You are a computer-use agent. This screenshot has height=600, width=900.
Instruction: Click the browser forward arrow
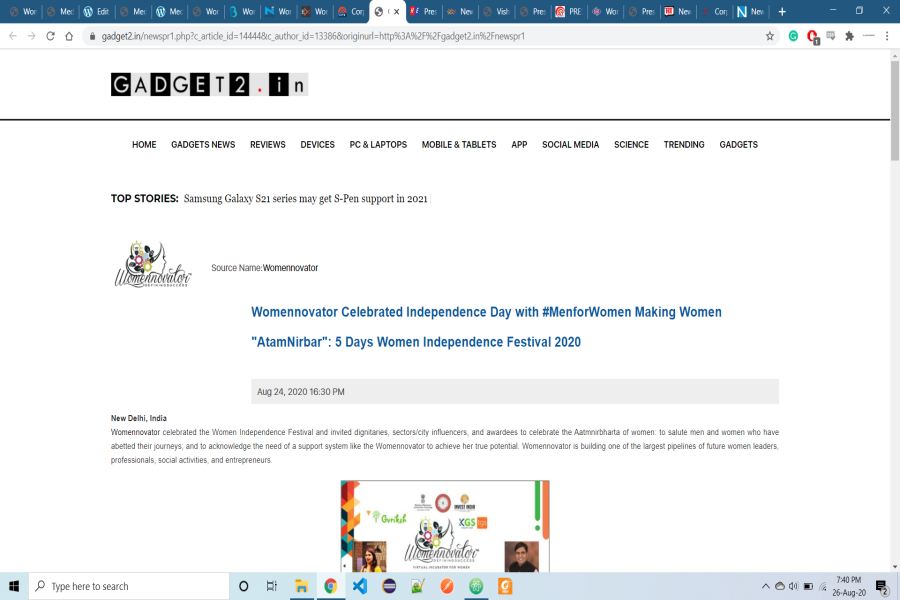pyautogui.click(x=32, y=36)
